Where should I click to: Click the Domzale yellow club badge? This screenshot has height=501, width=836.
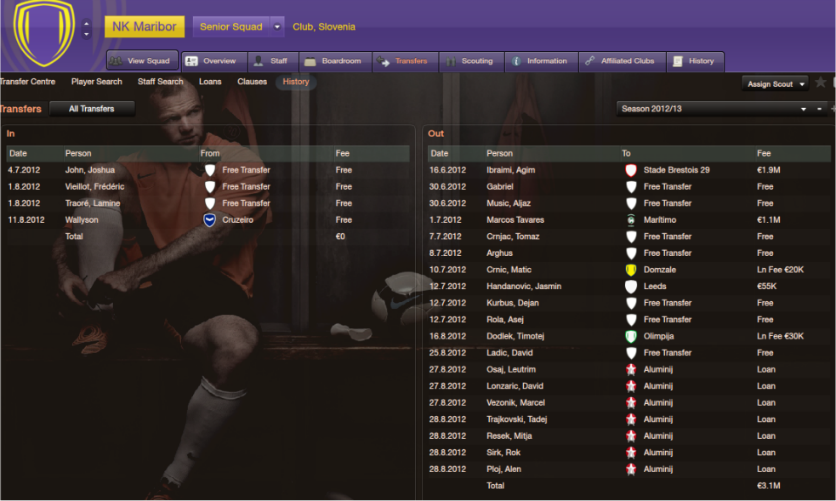tap(631, 270)
